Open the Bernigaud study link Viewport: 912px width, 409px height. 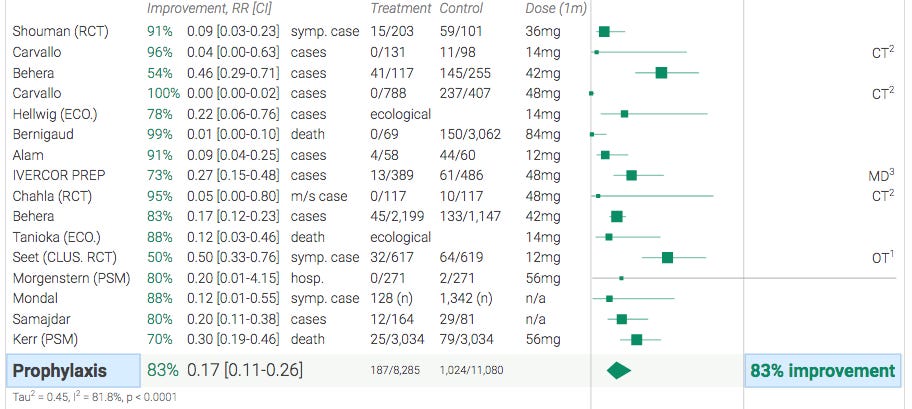41,134
